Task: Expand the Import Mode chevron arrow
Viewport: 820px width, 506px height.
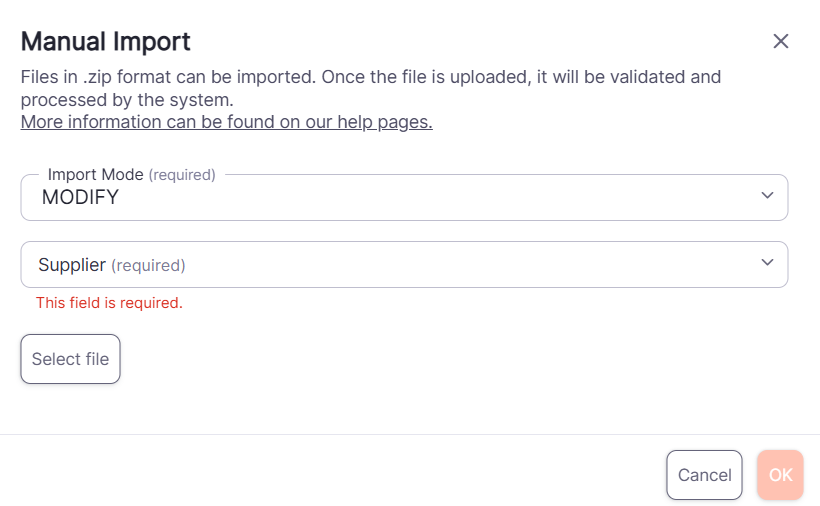Action: 767,195
